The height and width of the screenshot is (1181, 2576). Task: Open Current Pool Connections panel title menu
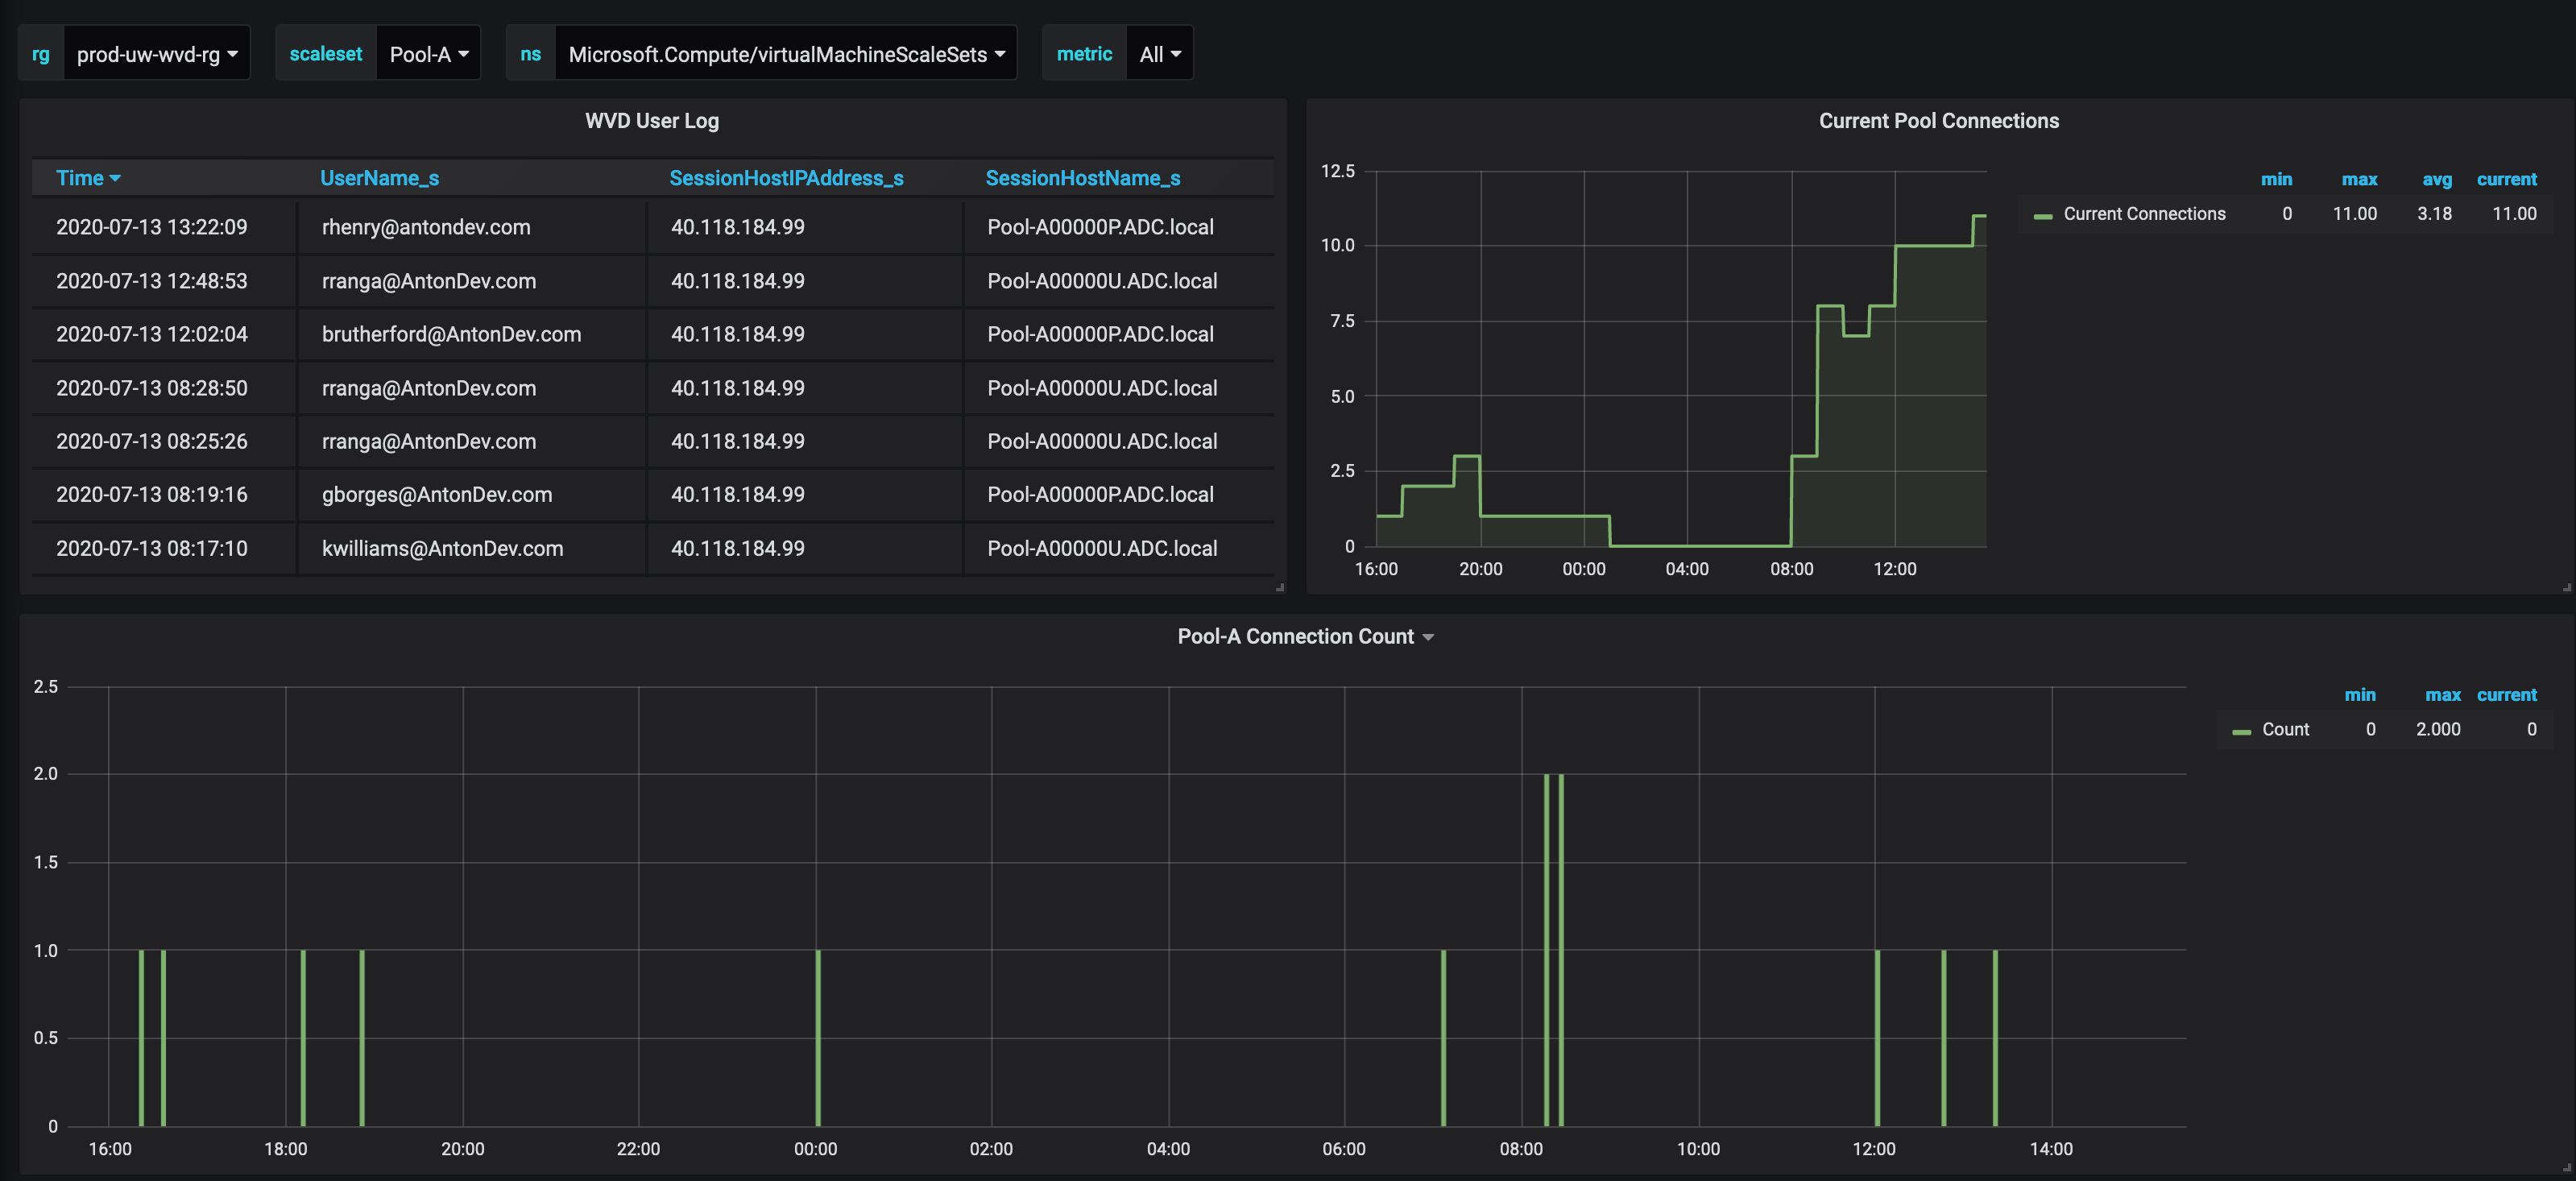[x=1938, y=121]
